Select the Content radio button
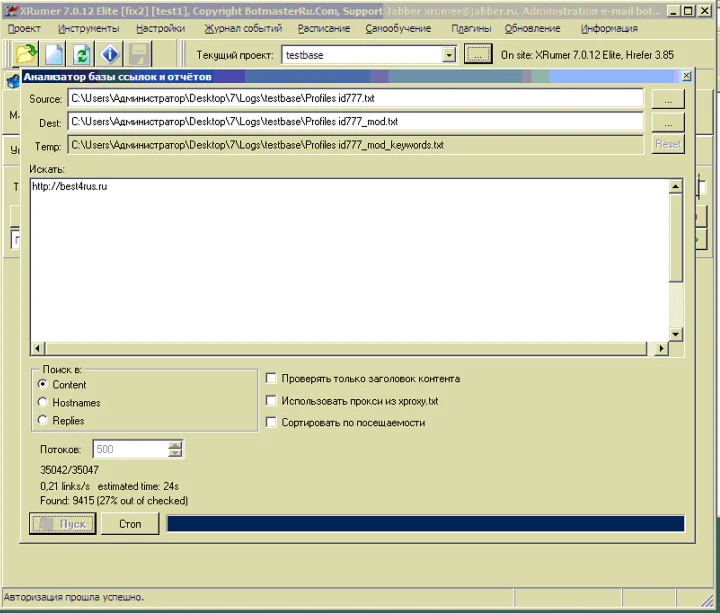 click(43, 384)
